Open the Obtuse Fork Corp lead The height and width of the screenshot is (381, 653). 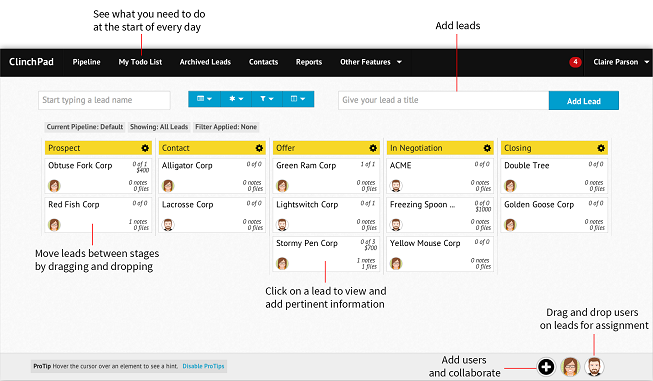tap(98, 176)
